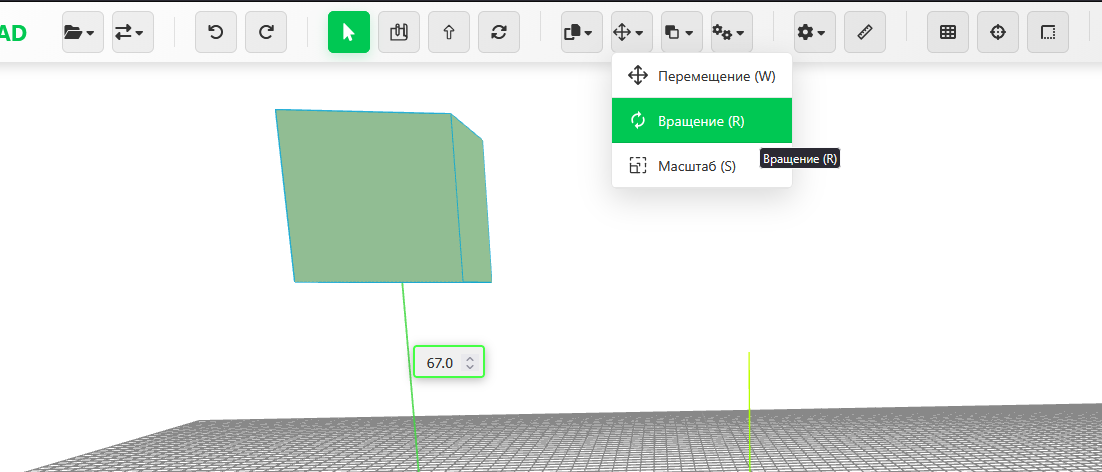Select the ruler measure tool
This screenshot has height=472, width=1102.
tap(865, 32)
